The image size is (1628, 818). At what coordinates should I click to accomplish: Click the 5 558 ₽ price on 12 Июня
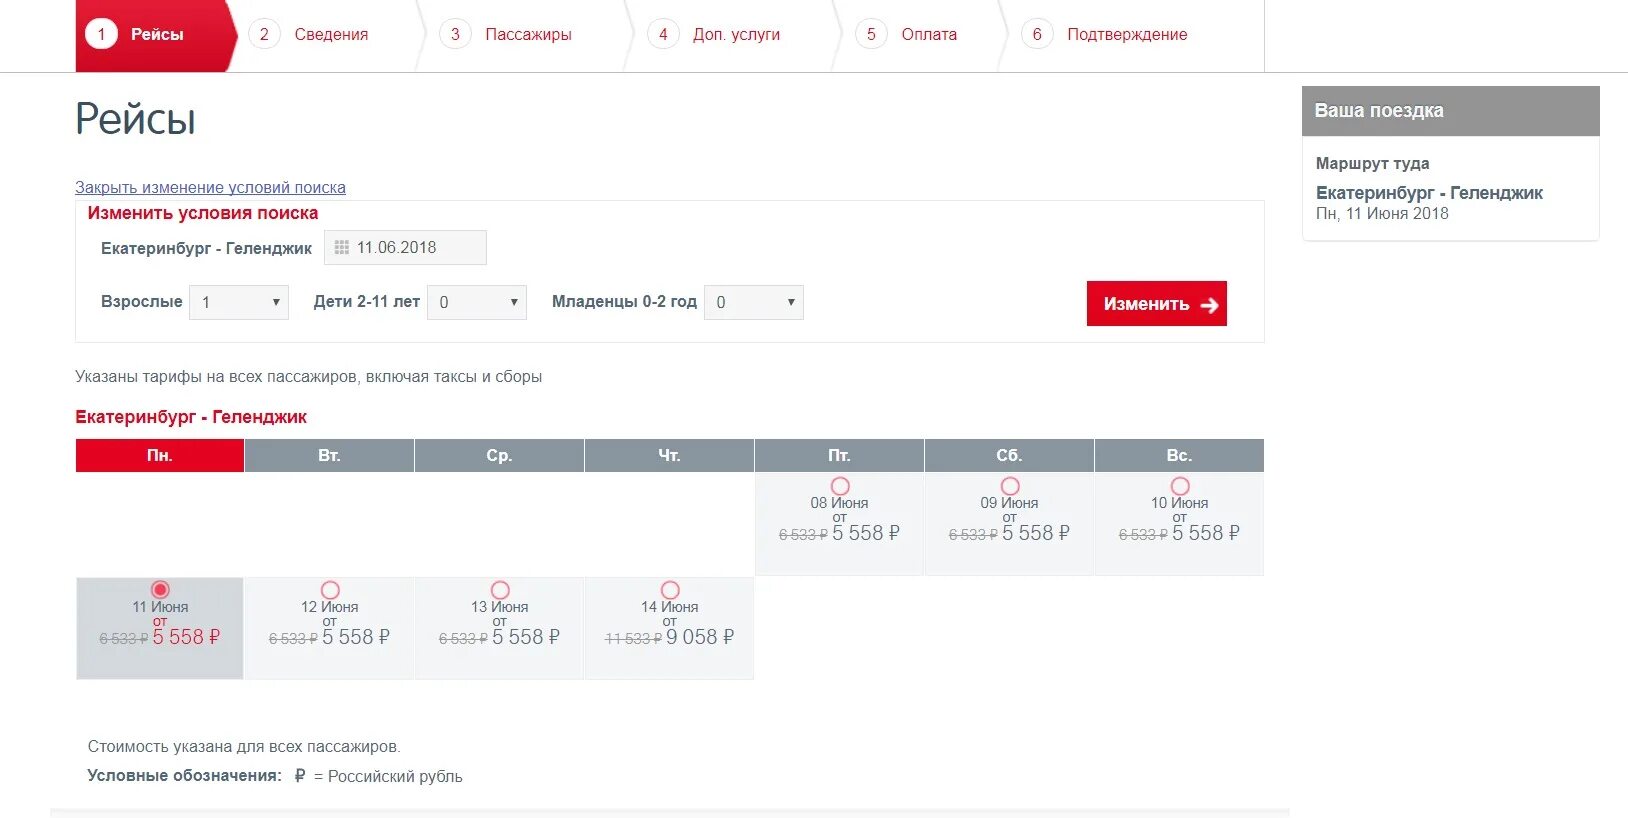[x=356, y=637]
